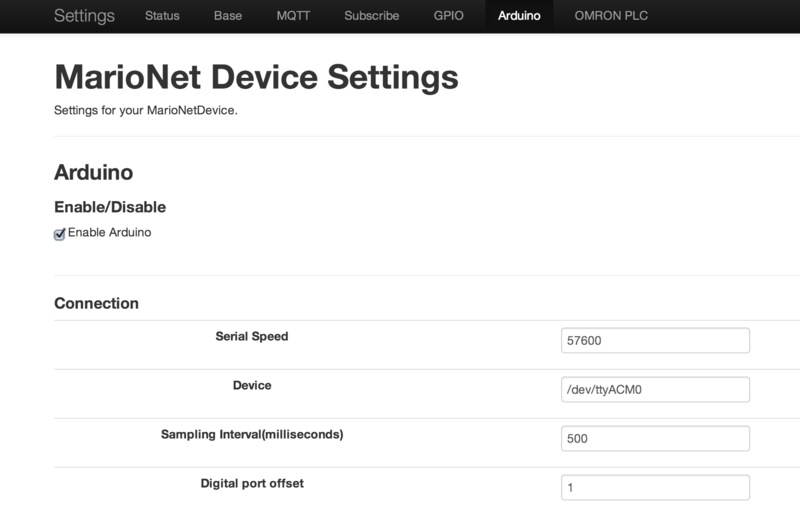The width and height of the screenshot is (800, 515).
Task: Select the GPIO tab
Action: [x=448, y=16]
